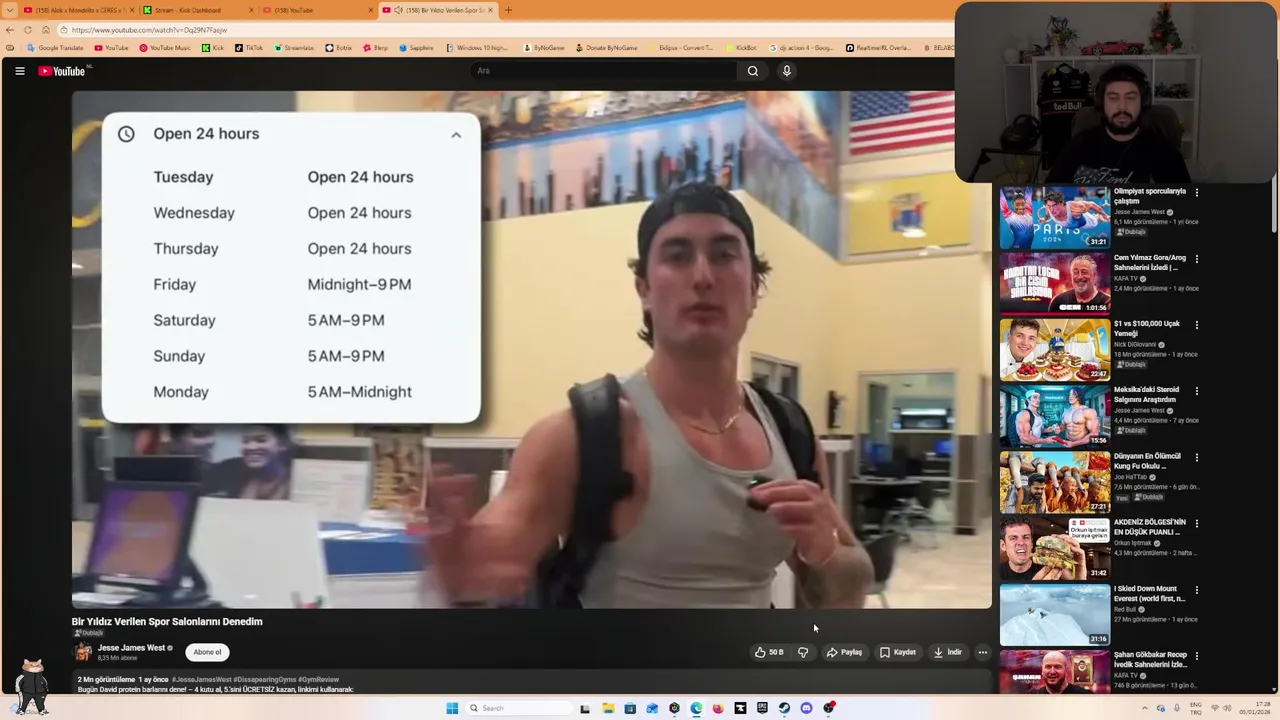This screenshot has width=1280, height=720.
Task: Open the YouTube hamburger guide menu
Action: 20,71
